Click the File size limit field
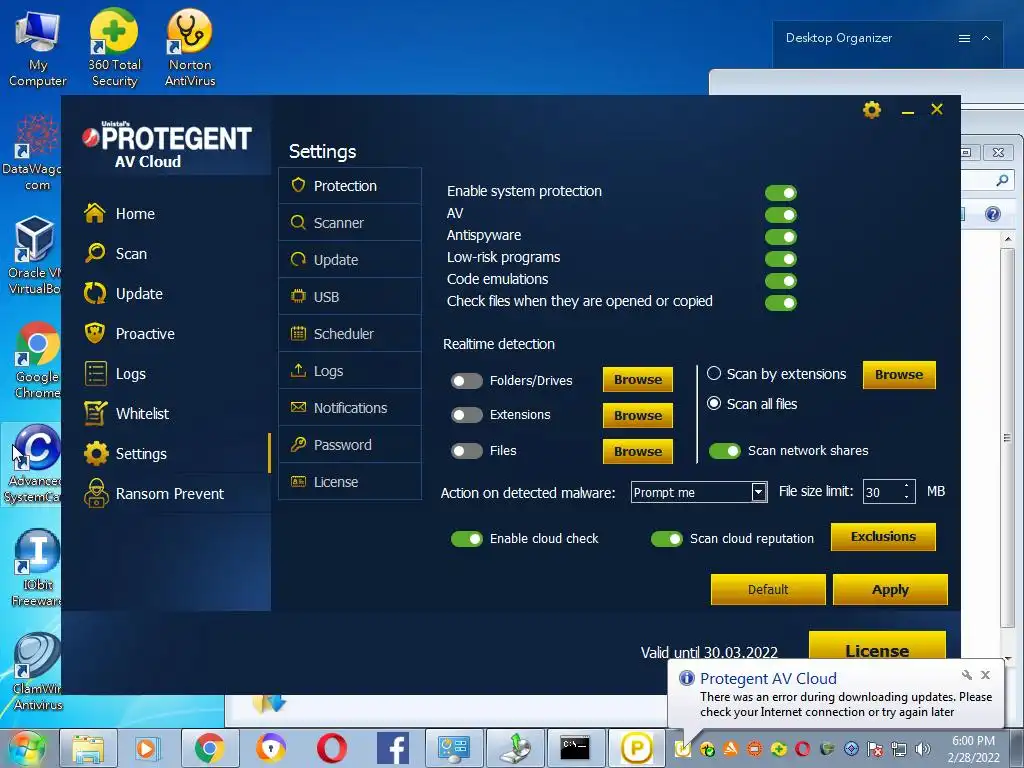 click(x=882, y=492)
